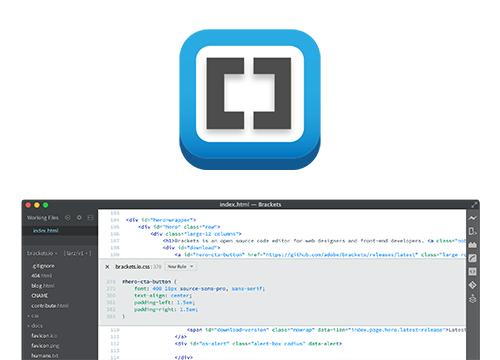The width and height of the screenshot is (500, 360).
Task: Open the New Rule dropdown
Action: [180, 267]
